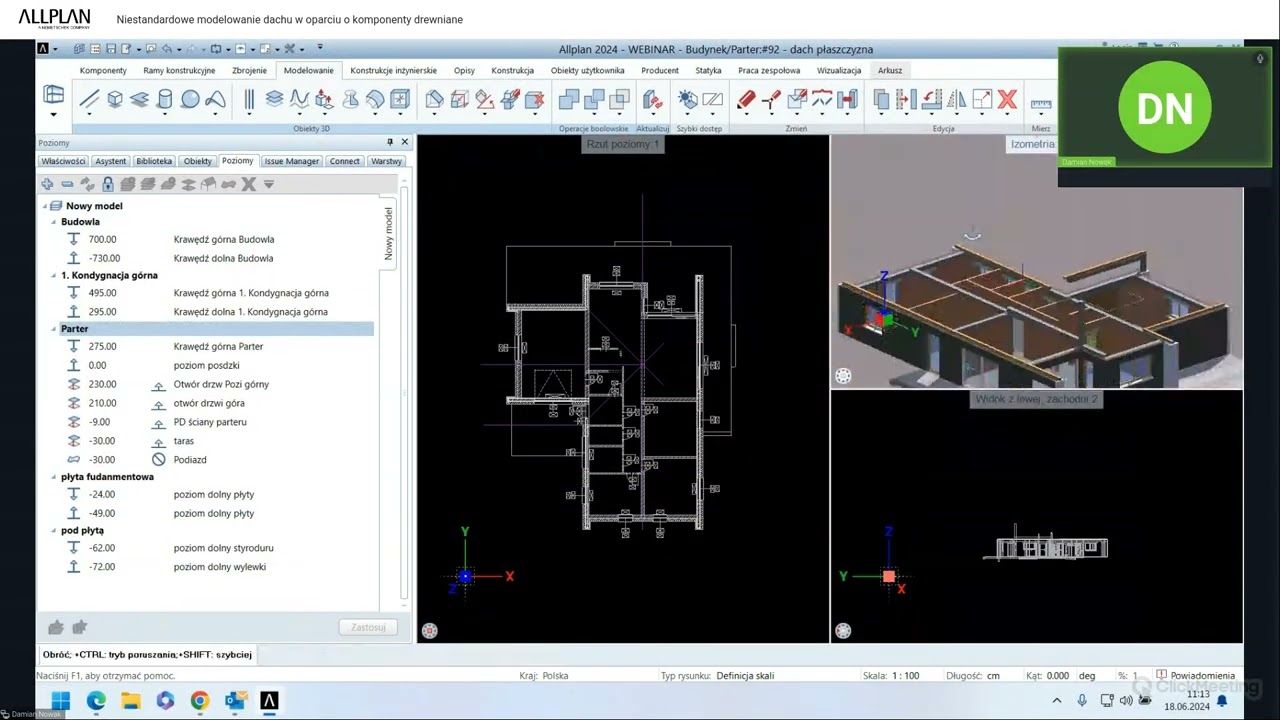This screenshot has height=720, width=1280.
Task: Select the 3D surface curve tool
Action: (x=215, y=99)
